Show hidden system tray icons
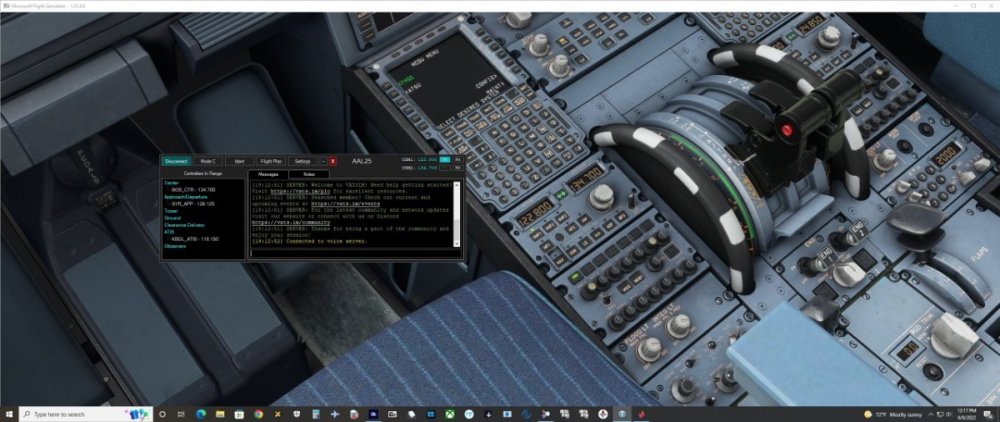Viewport: 1000px width, 422px height. [x=932, y=414]
